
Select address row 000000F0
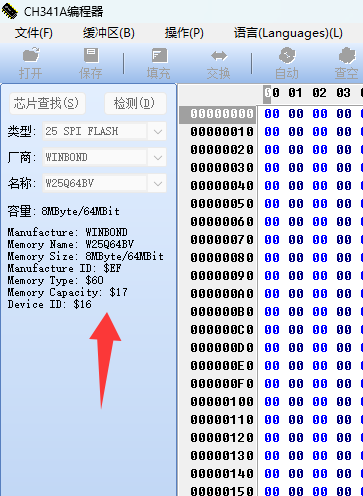click(222, 384)
